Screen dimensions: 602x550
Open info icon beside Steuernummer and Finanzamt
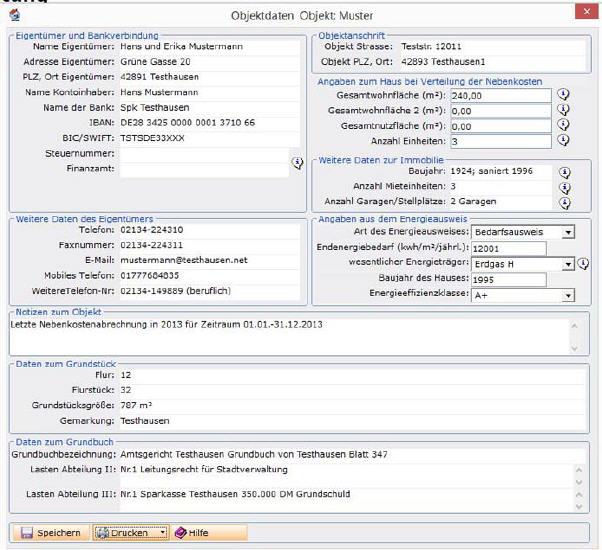298,163
